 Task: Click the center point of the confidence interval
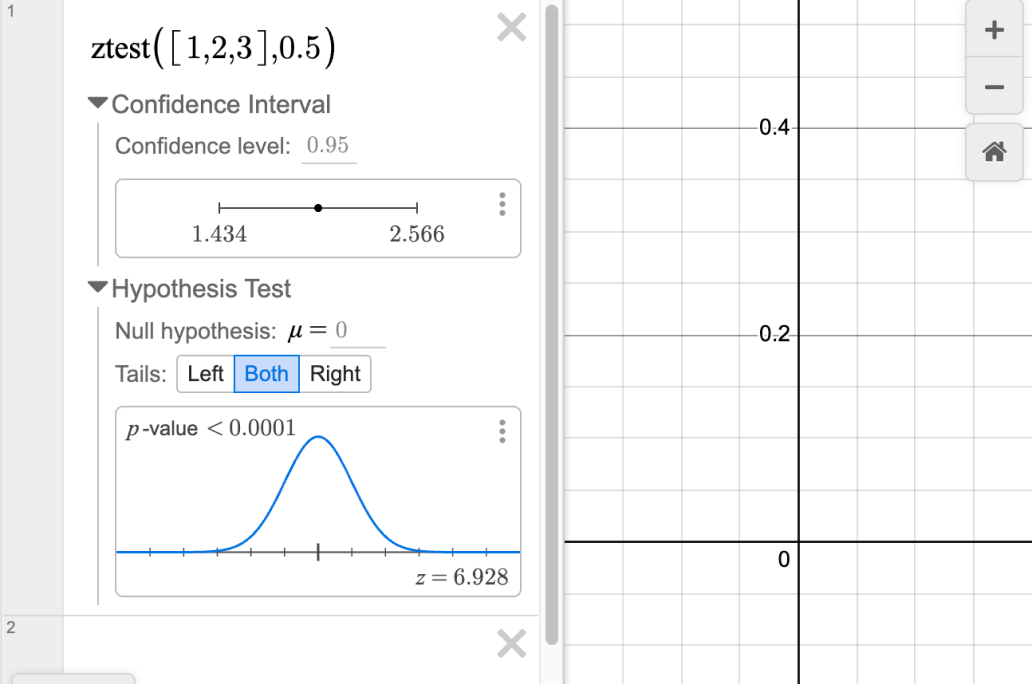[x=319, y=208]
